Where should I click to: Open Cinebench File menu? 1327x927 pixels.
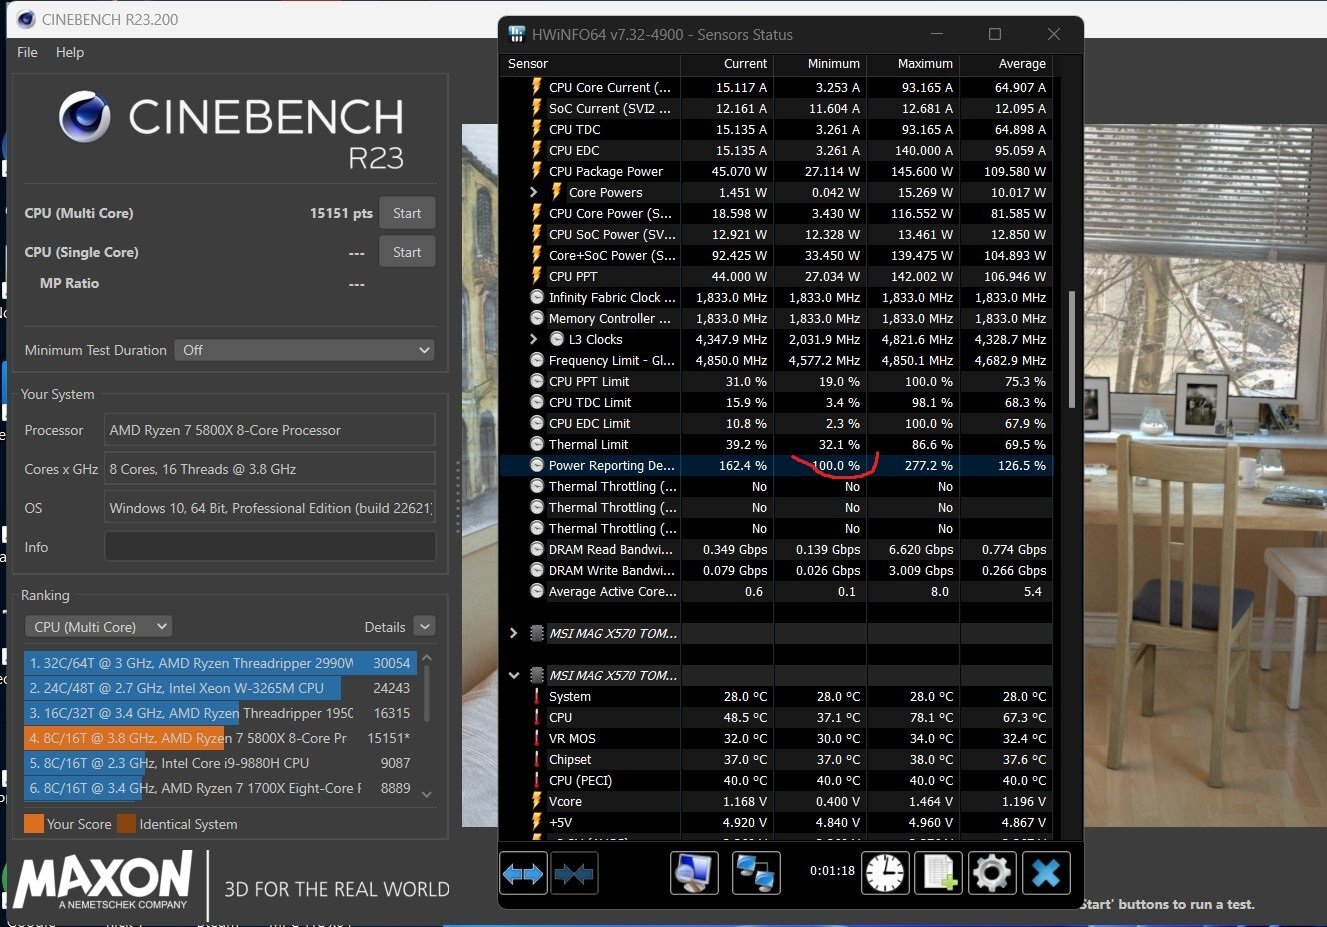point(27,52)
